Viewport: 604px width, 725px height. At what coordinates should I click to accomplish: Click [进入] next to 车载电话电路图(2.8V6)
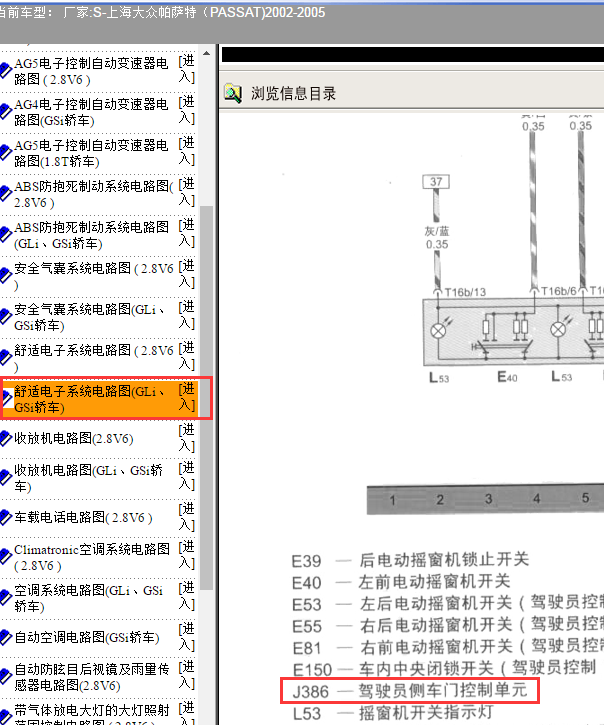click(187, 517)
